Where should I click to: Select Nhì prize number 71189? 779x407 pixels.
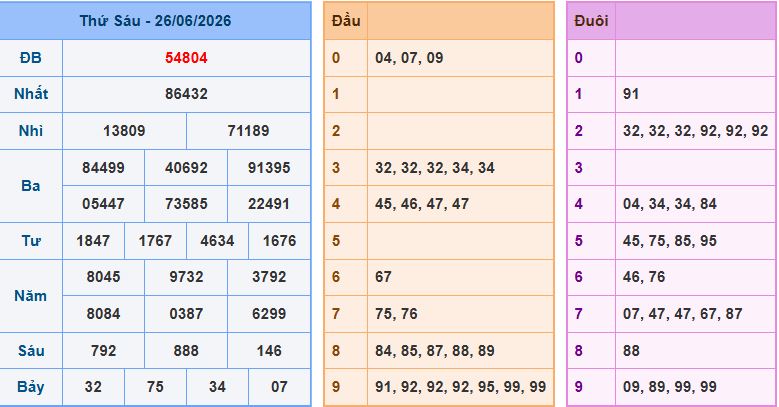pos(248,131)
